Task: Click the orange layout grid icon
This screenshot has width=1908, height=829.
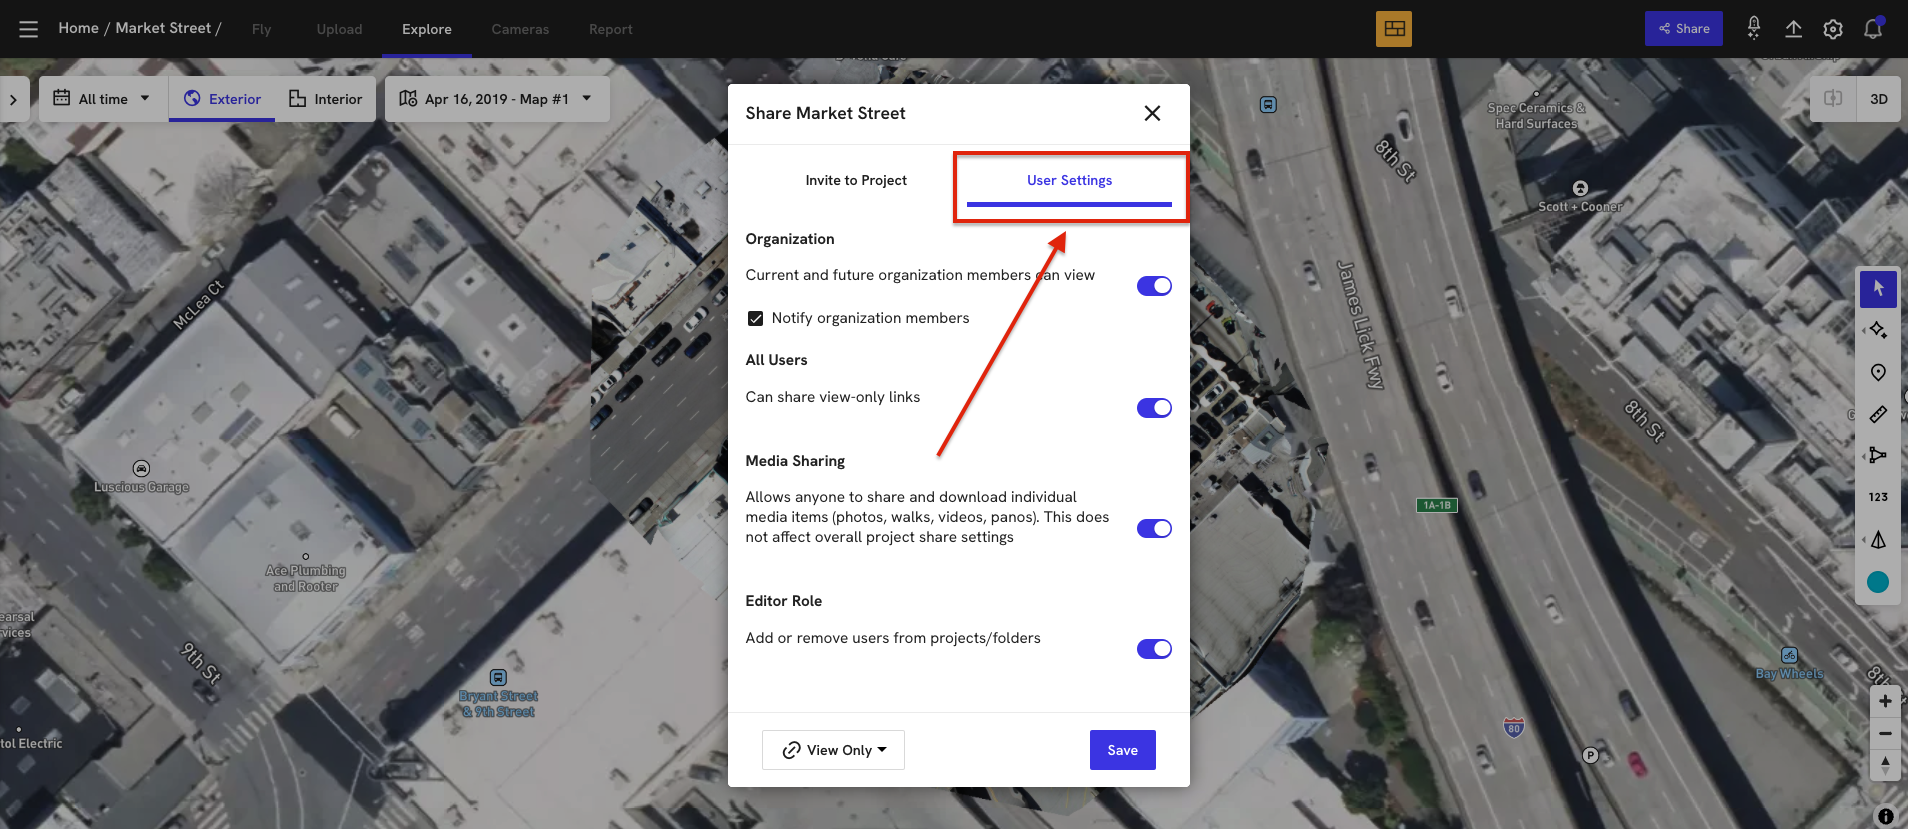Action: tap(1394, 29)
